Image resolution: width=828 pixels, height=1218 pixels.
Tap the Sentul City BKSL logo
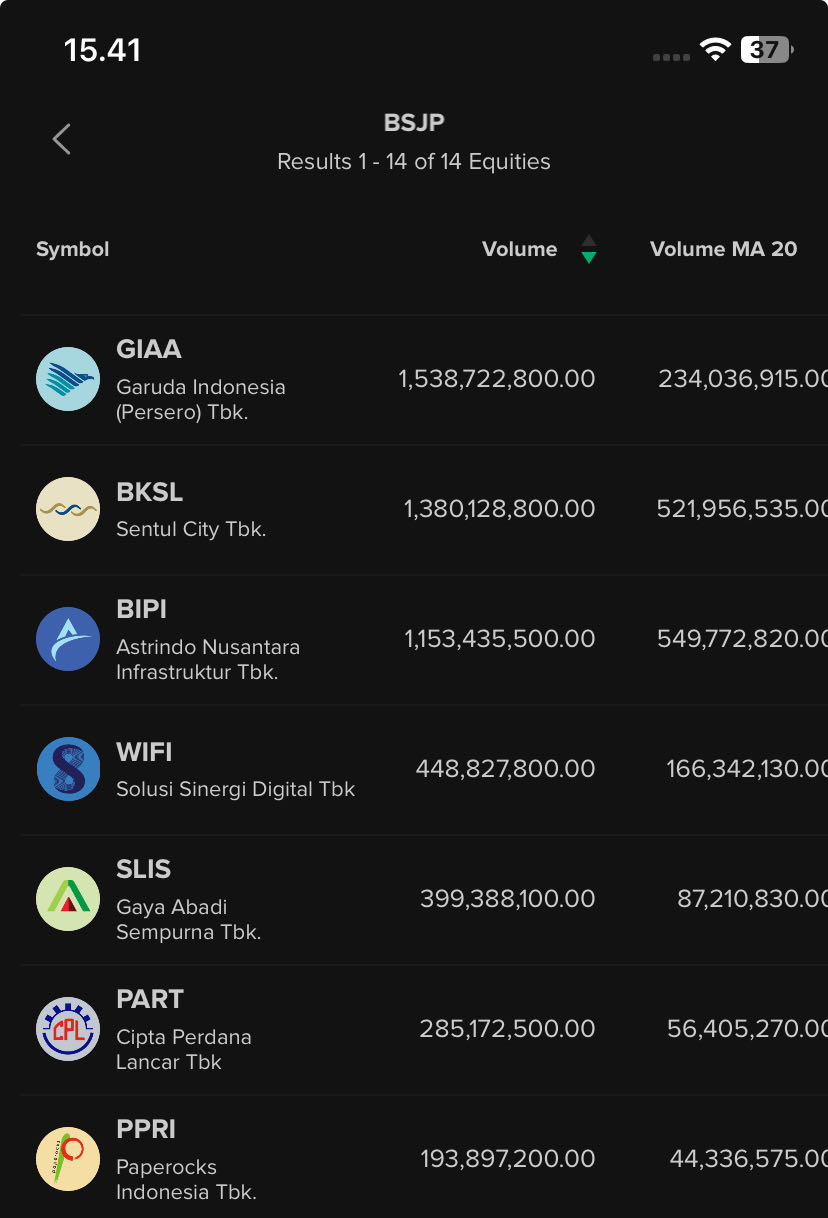coord(68,509)
